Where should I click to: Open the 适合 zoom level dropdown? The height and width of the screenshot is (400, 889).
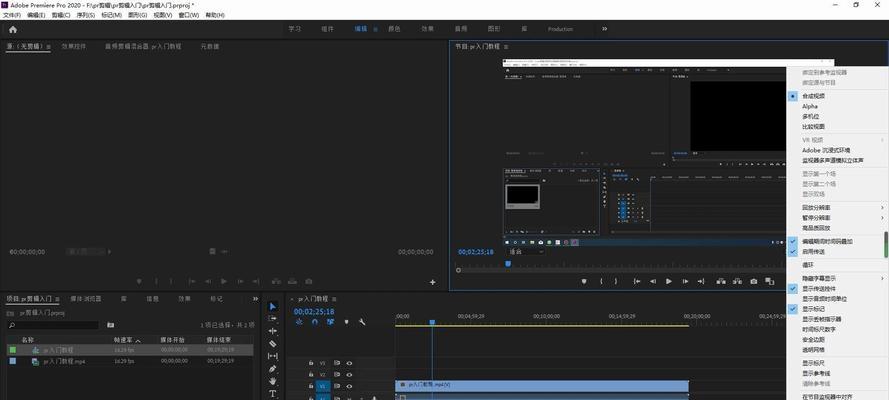pyautogui.click(x=526, y=252)
